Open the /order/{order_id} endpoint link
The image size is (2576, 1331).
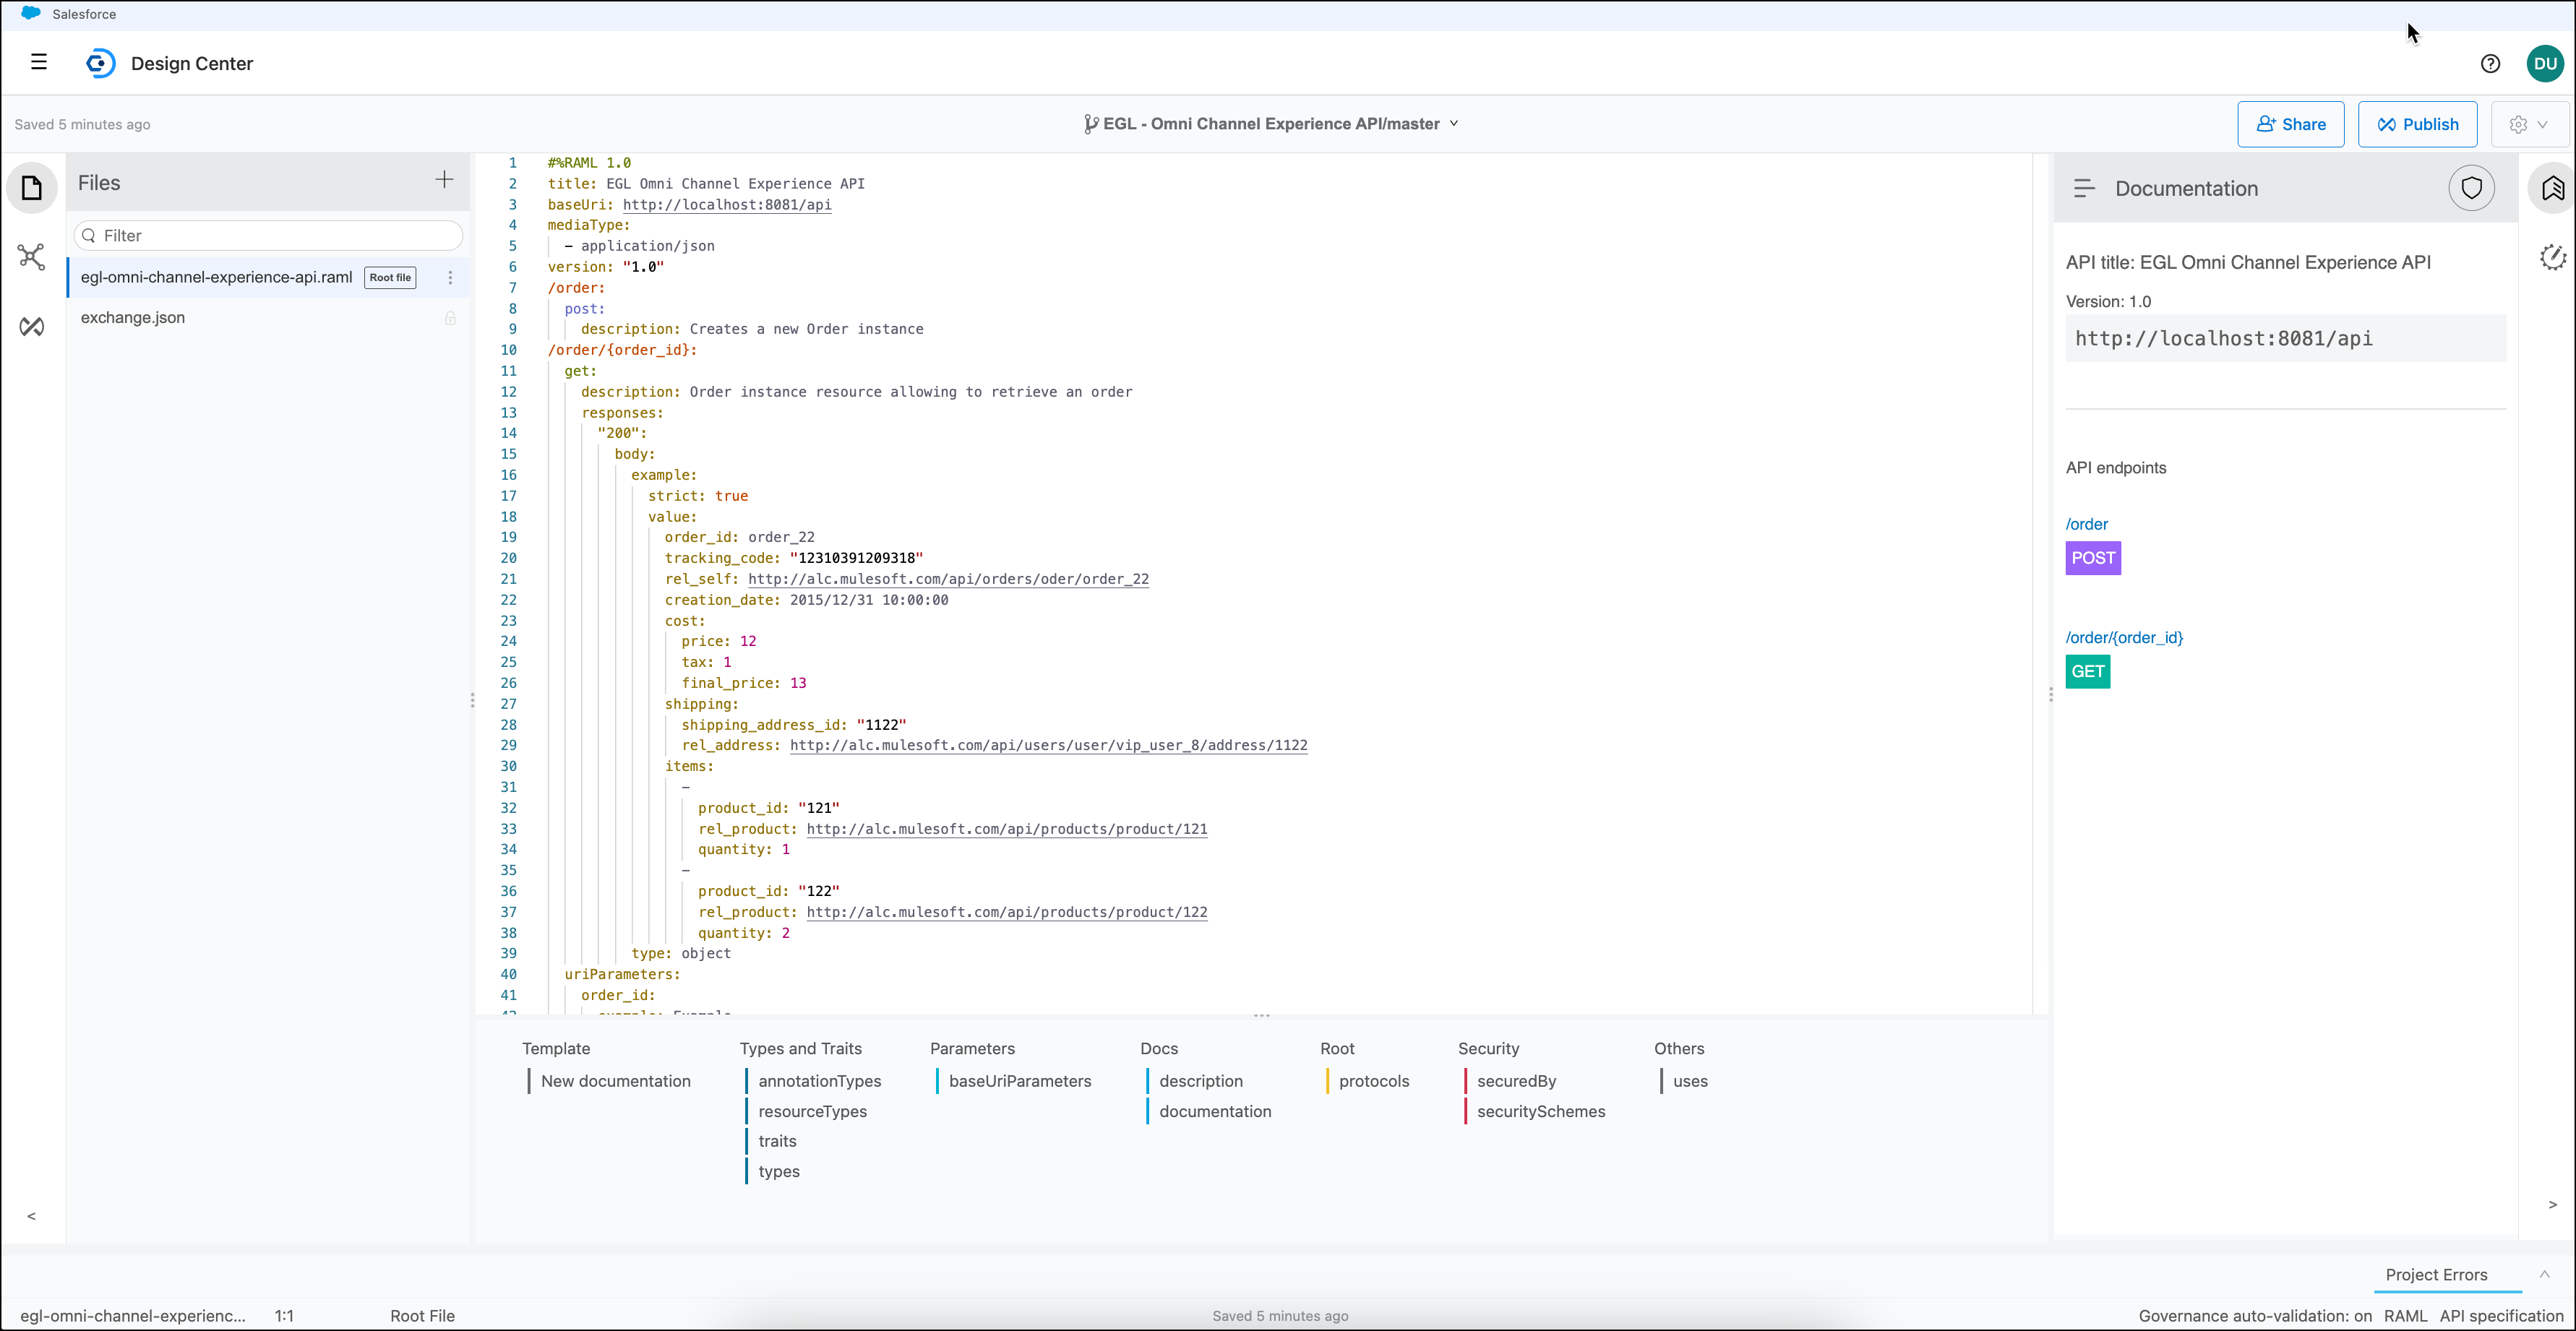[2124, 638]
